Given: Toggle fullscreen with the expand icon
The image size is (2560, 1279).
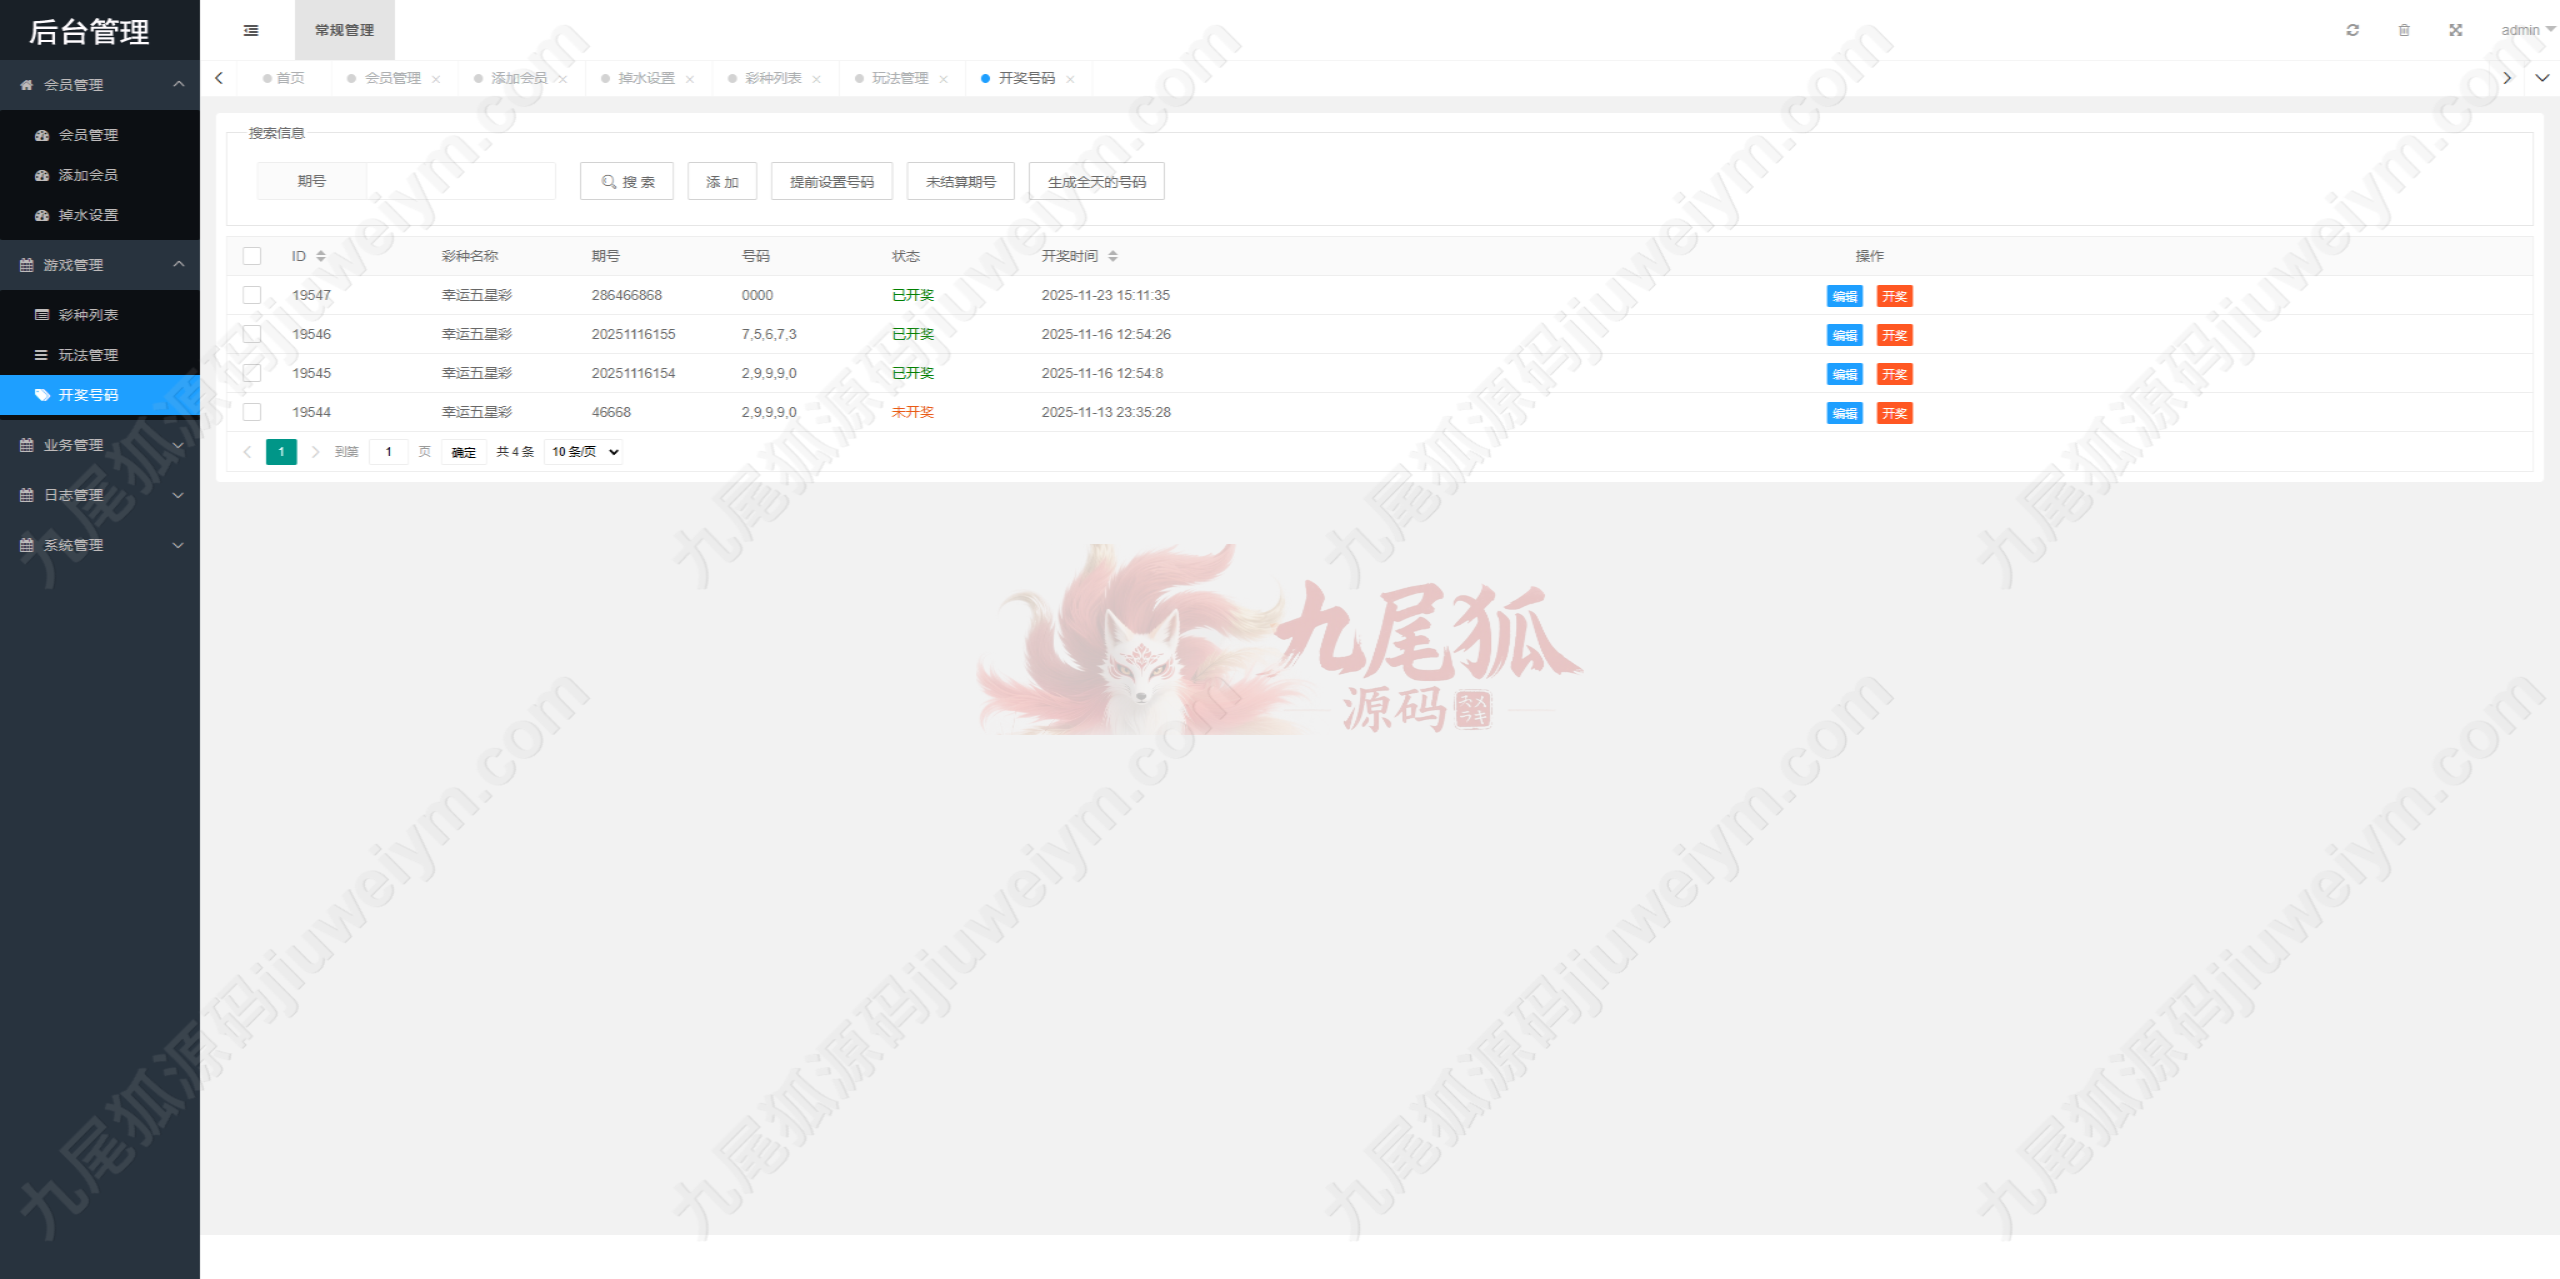Looking at the screenshot, I should 2455,30.
